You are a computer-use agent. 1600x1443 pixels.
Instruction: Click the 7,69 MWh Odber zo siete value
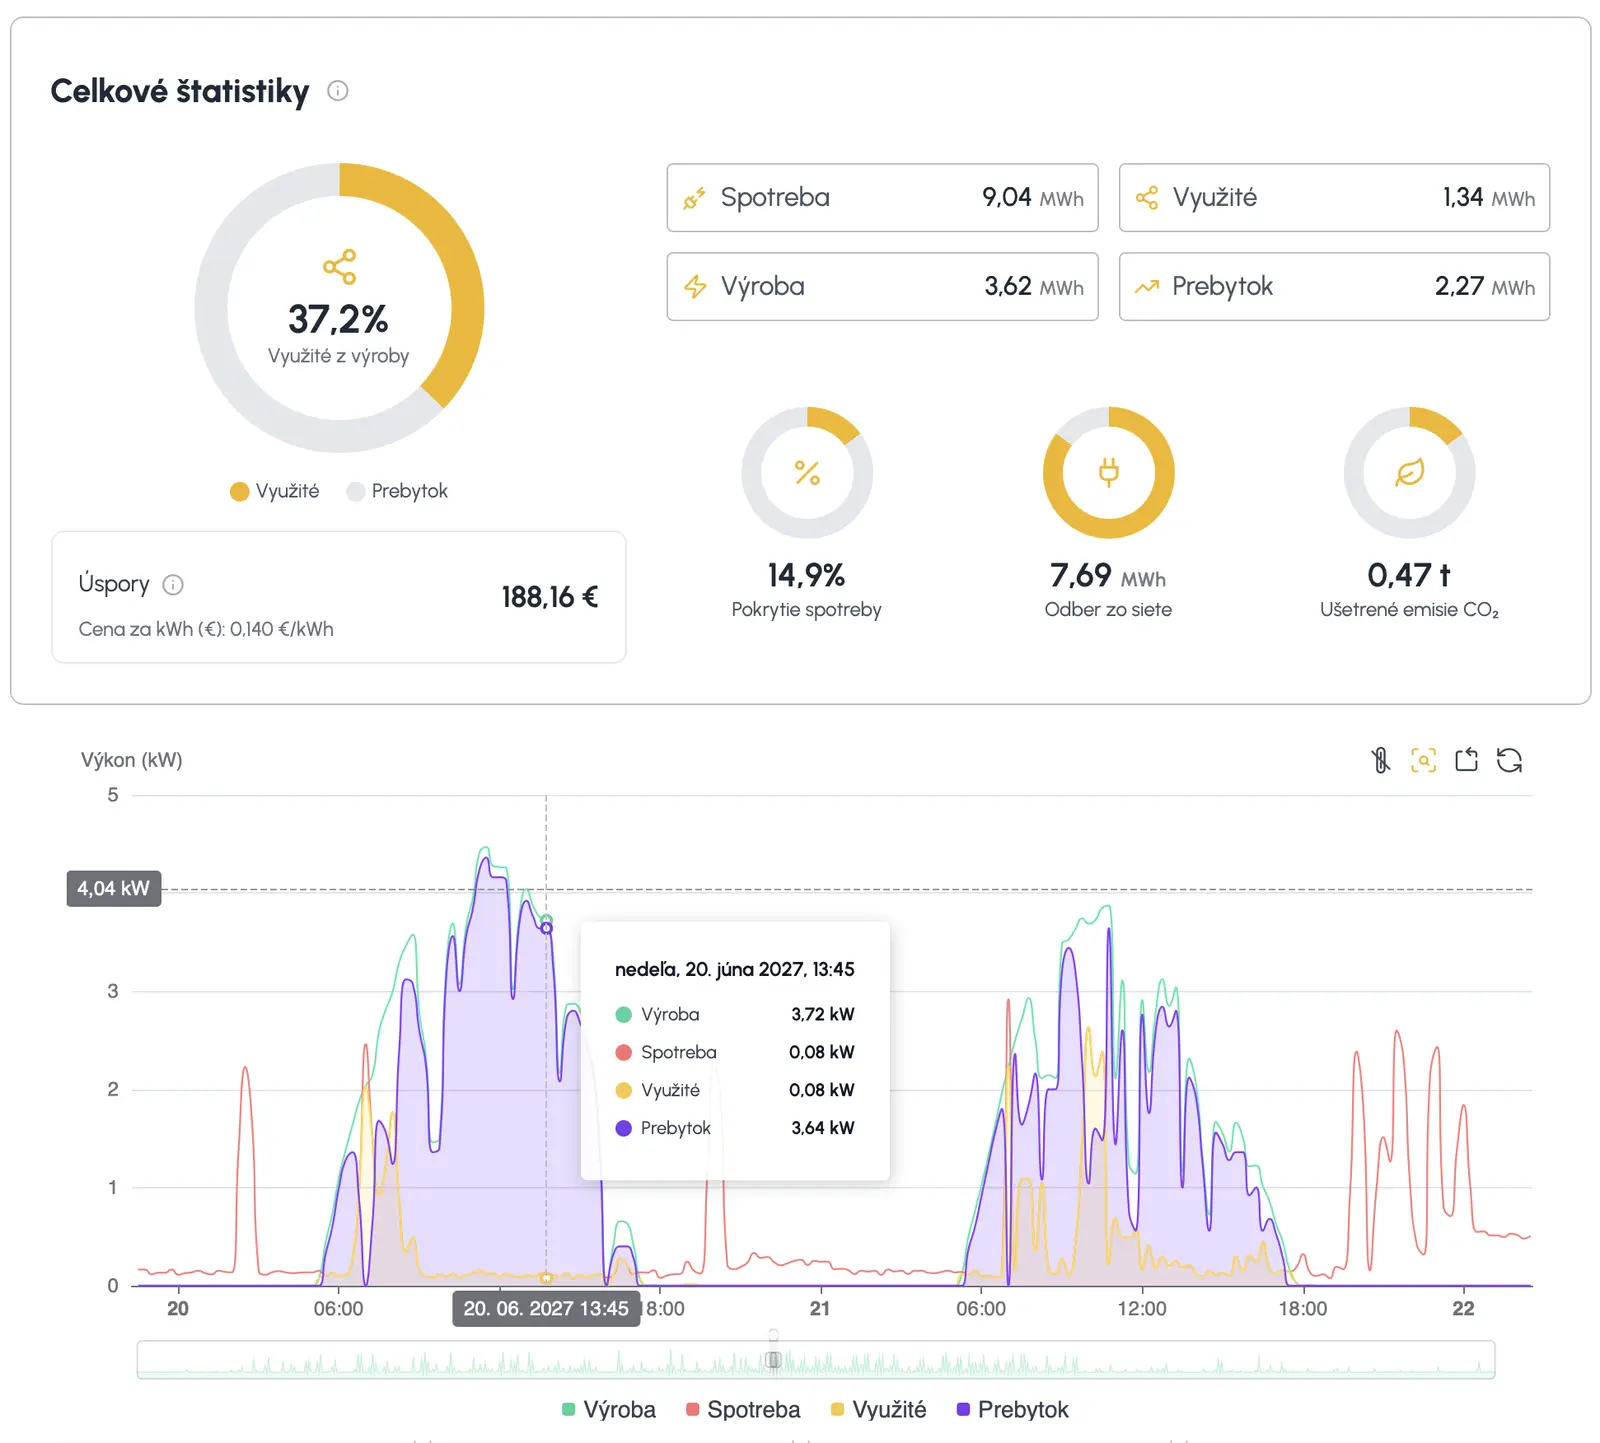[x=1108, y=575]
